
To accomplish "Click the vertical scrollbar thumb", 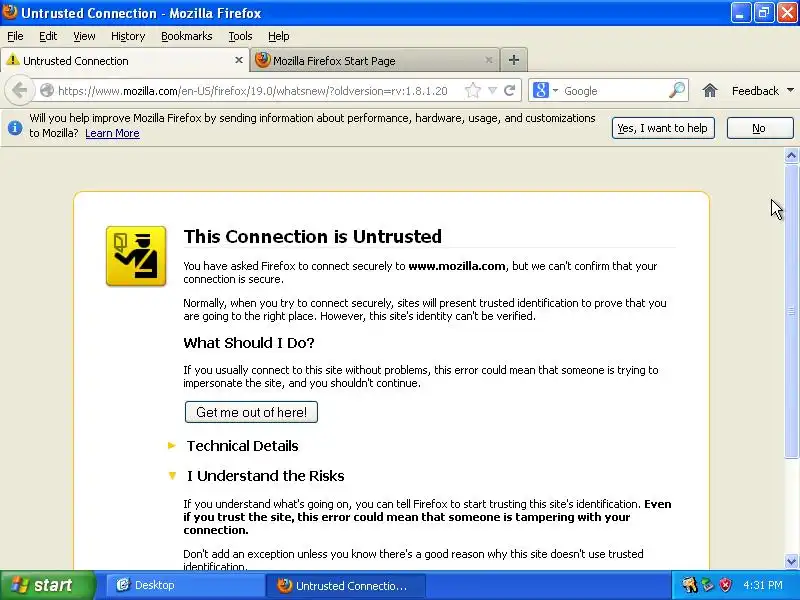I will tap(791, 311).
